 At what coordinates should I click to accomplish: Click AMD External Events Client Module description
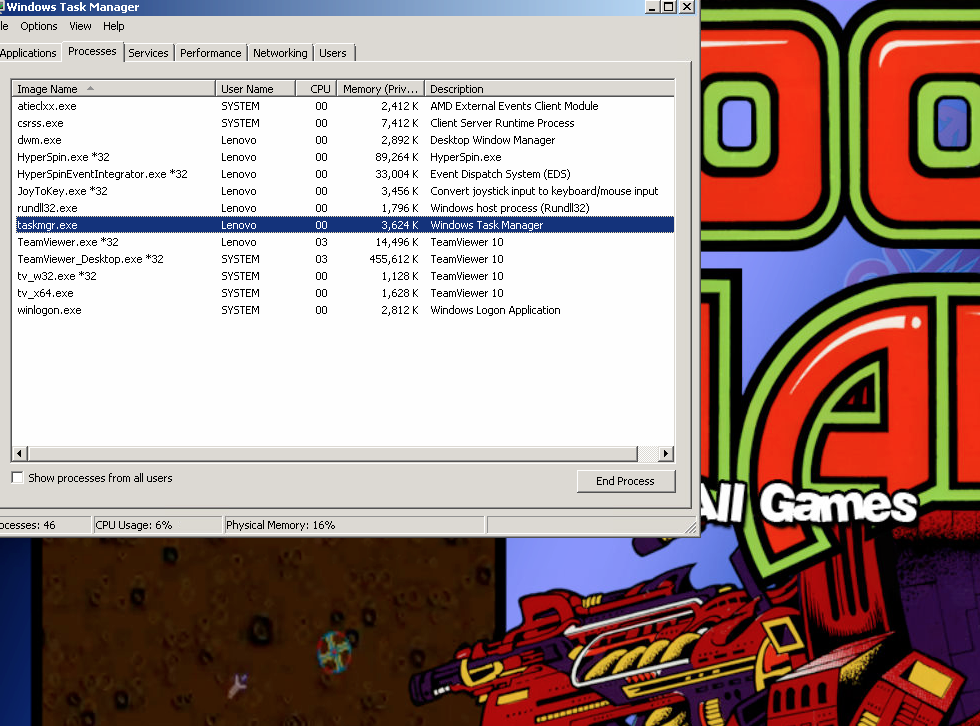514,106
